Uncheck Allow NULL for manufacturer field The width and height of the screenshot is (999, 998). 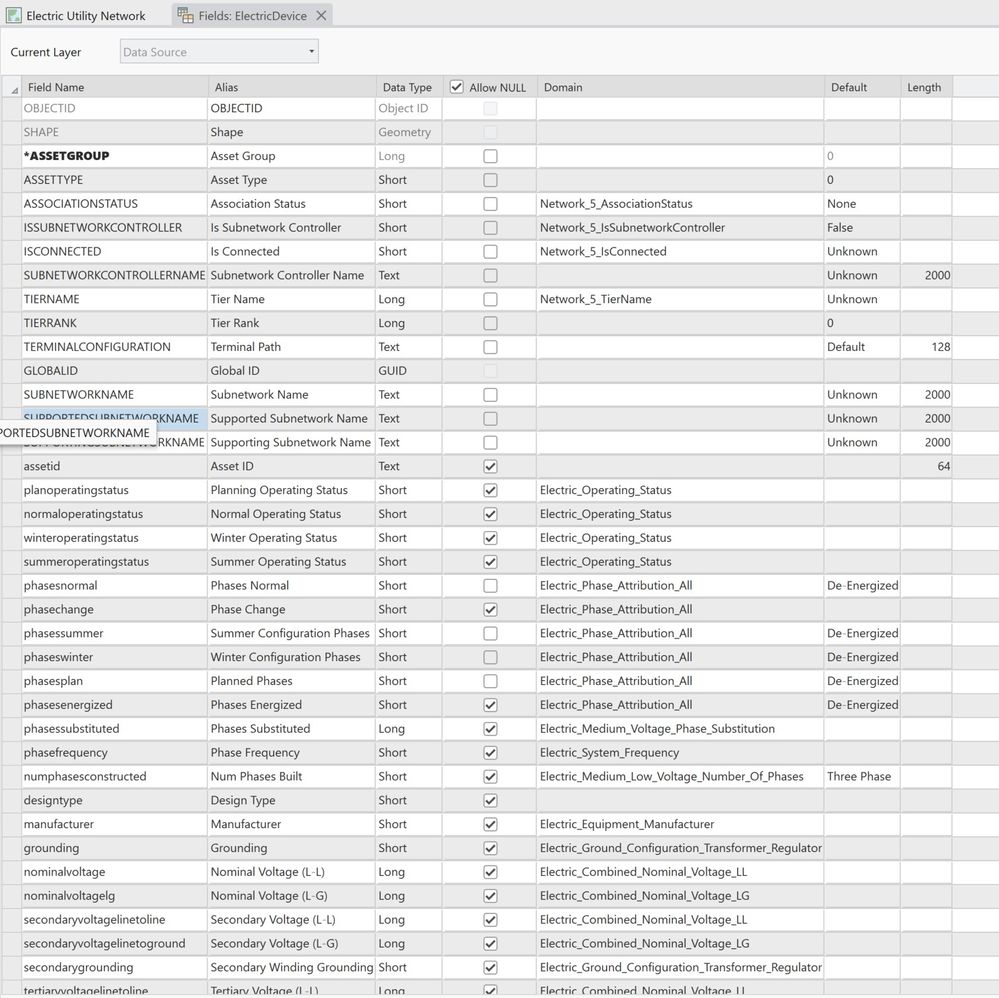tap(490, 824)
